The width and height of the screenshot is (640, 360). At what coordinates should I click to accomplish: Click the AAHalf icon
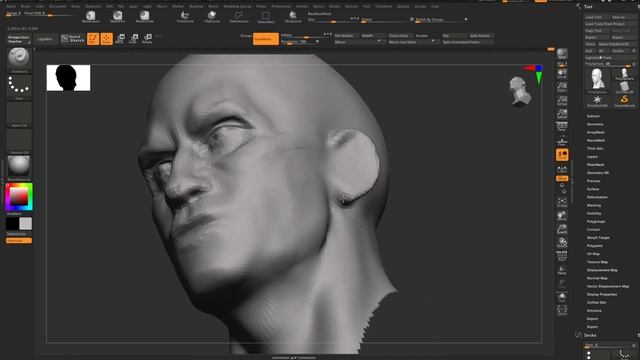[x=562, y=114]
